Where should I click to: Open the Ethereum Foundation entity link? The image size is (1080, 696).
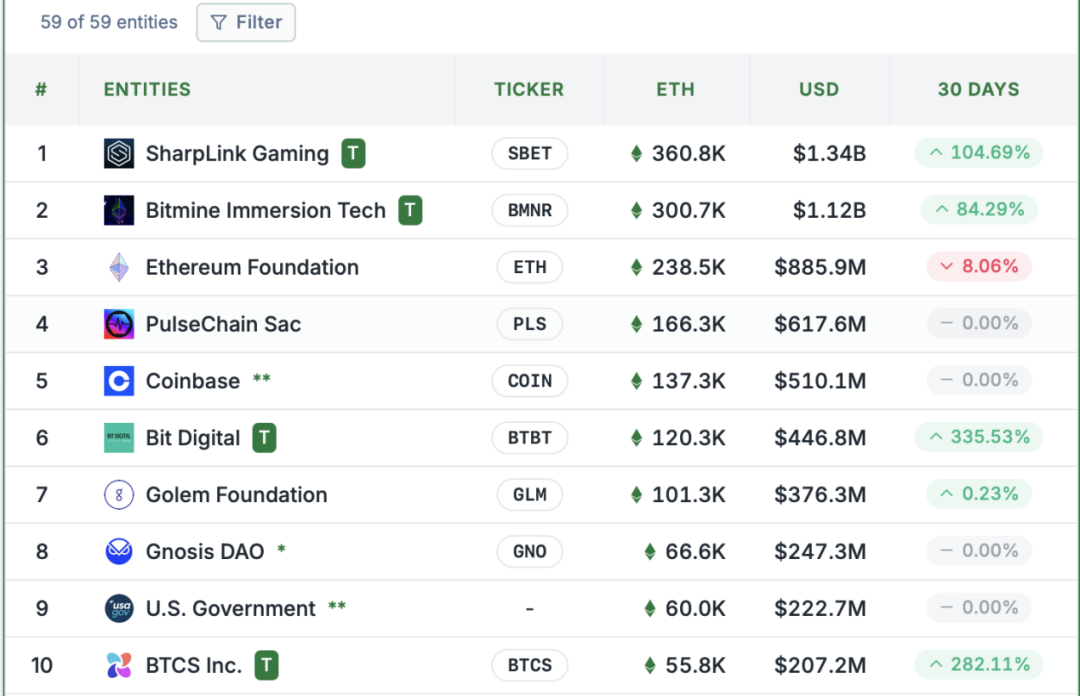tap(252, 268)
